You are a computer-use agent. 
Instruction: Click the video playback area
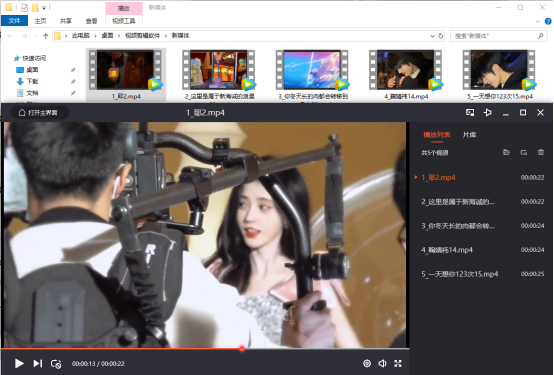(205, 235)
